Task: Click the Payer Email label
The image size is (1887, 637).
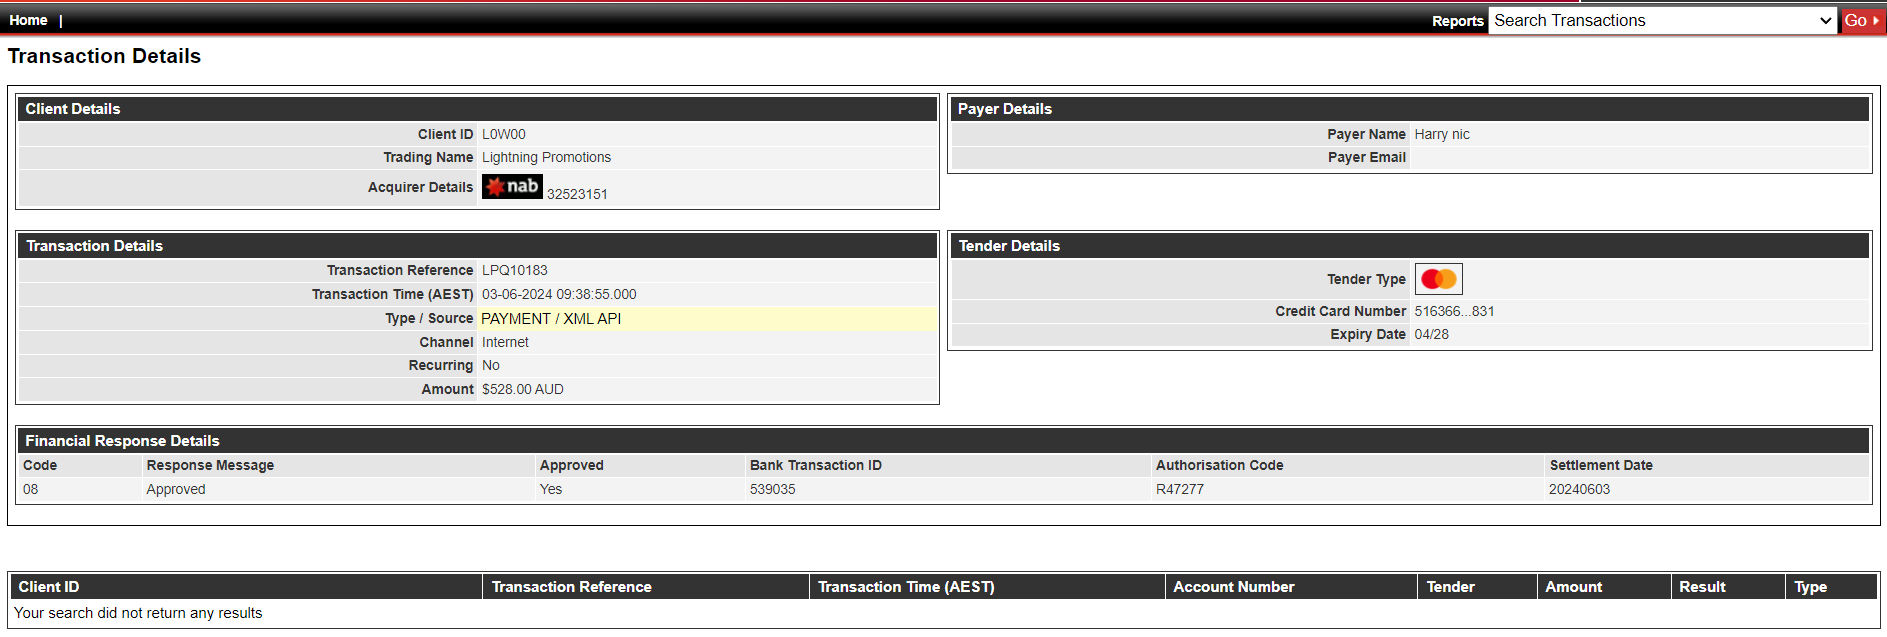Action: pos(1367,157)
